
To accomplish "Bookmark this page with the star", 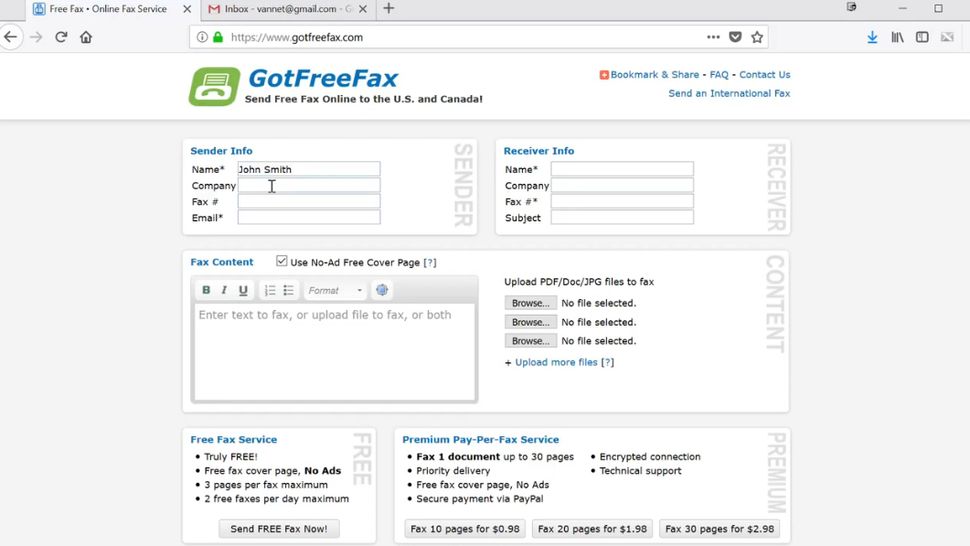I will click(x=757, y=37).
